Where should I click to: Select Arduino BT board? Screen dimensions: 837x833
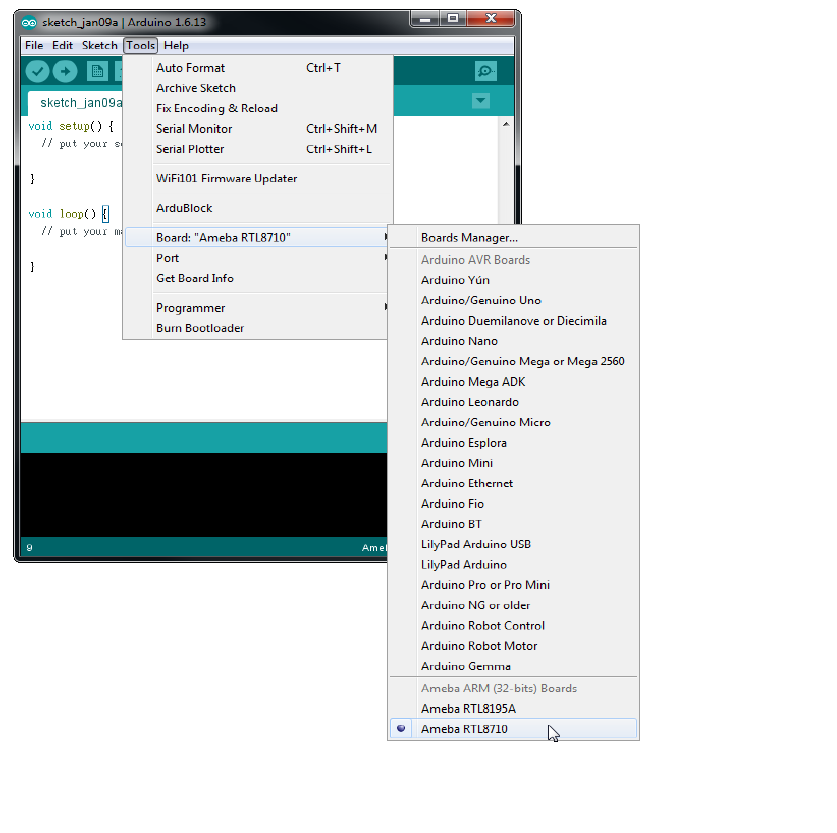(514, 524)
